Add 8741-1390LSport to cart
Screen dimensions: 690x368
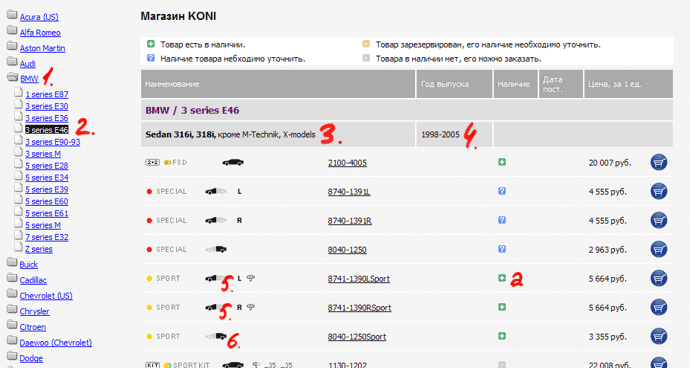[x=658, y=279]
